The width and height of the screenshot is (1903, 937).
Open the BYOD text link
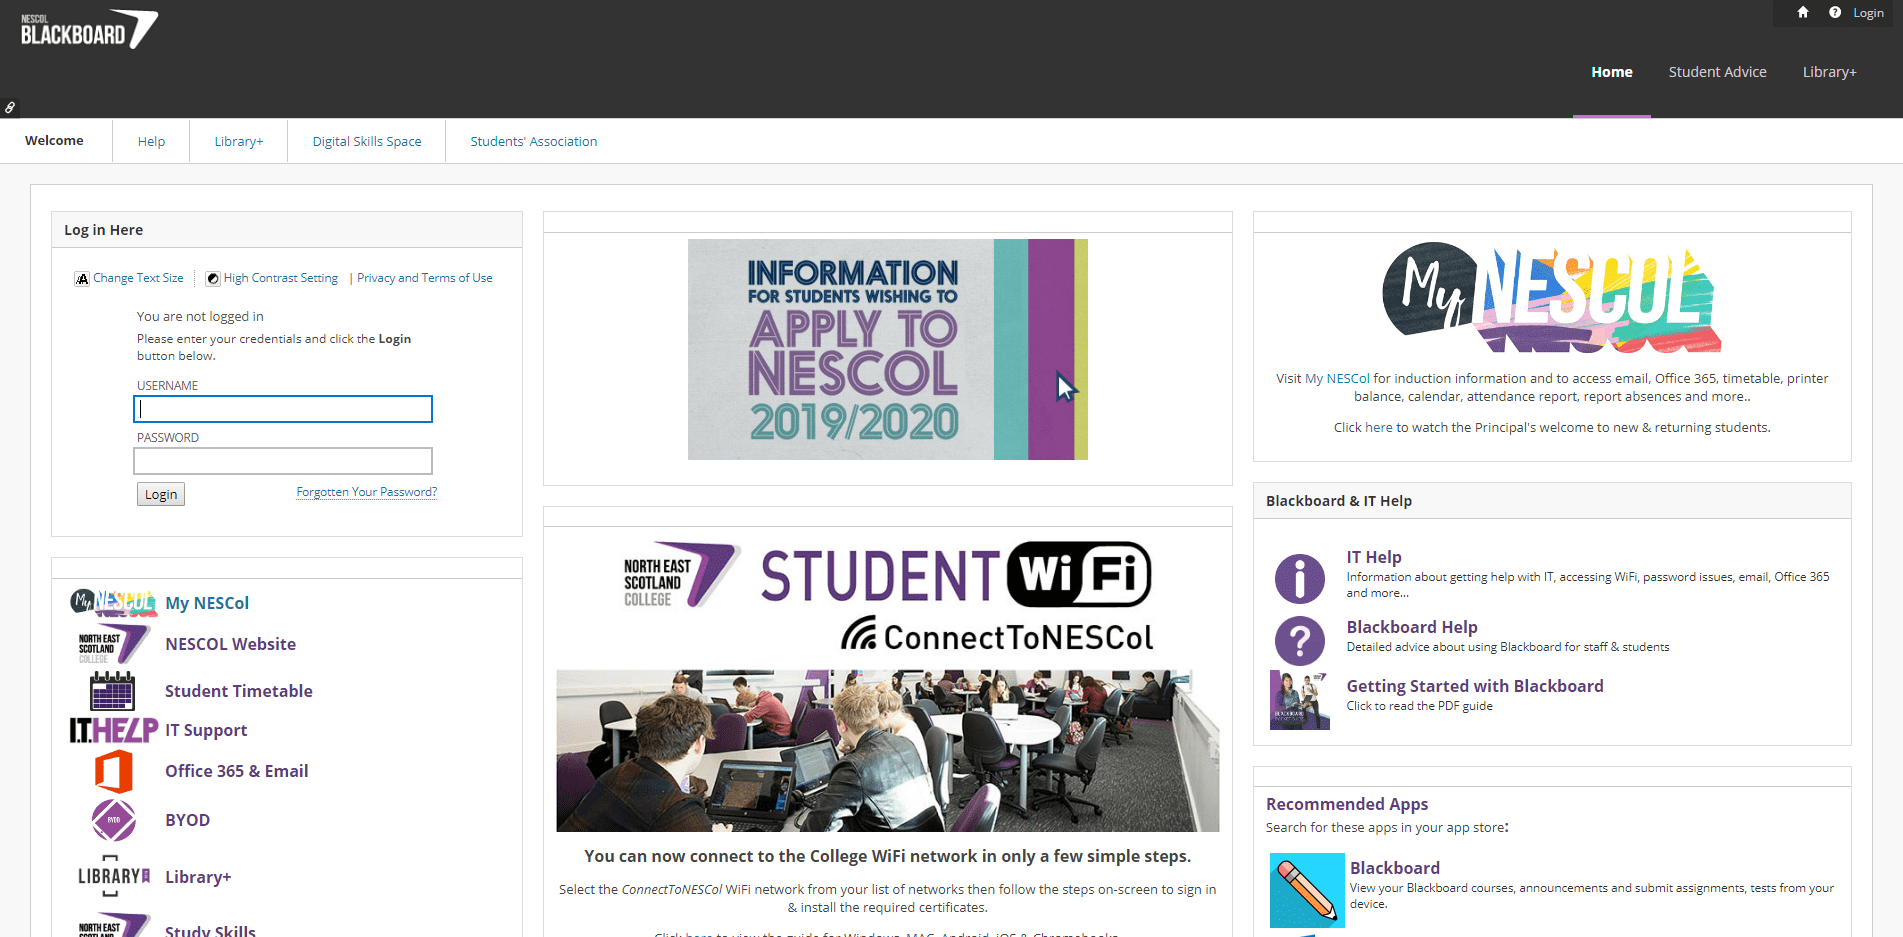pos(188,820)
